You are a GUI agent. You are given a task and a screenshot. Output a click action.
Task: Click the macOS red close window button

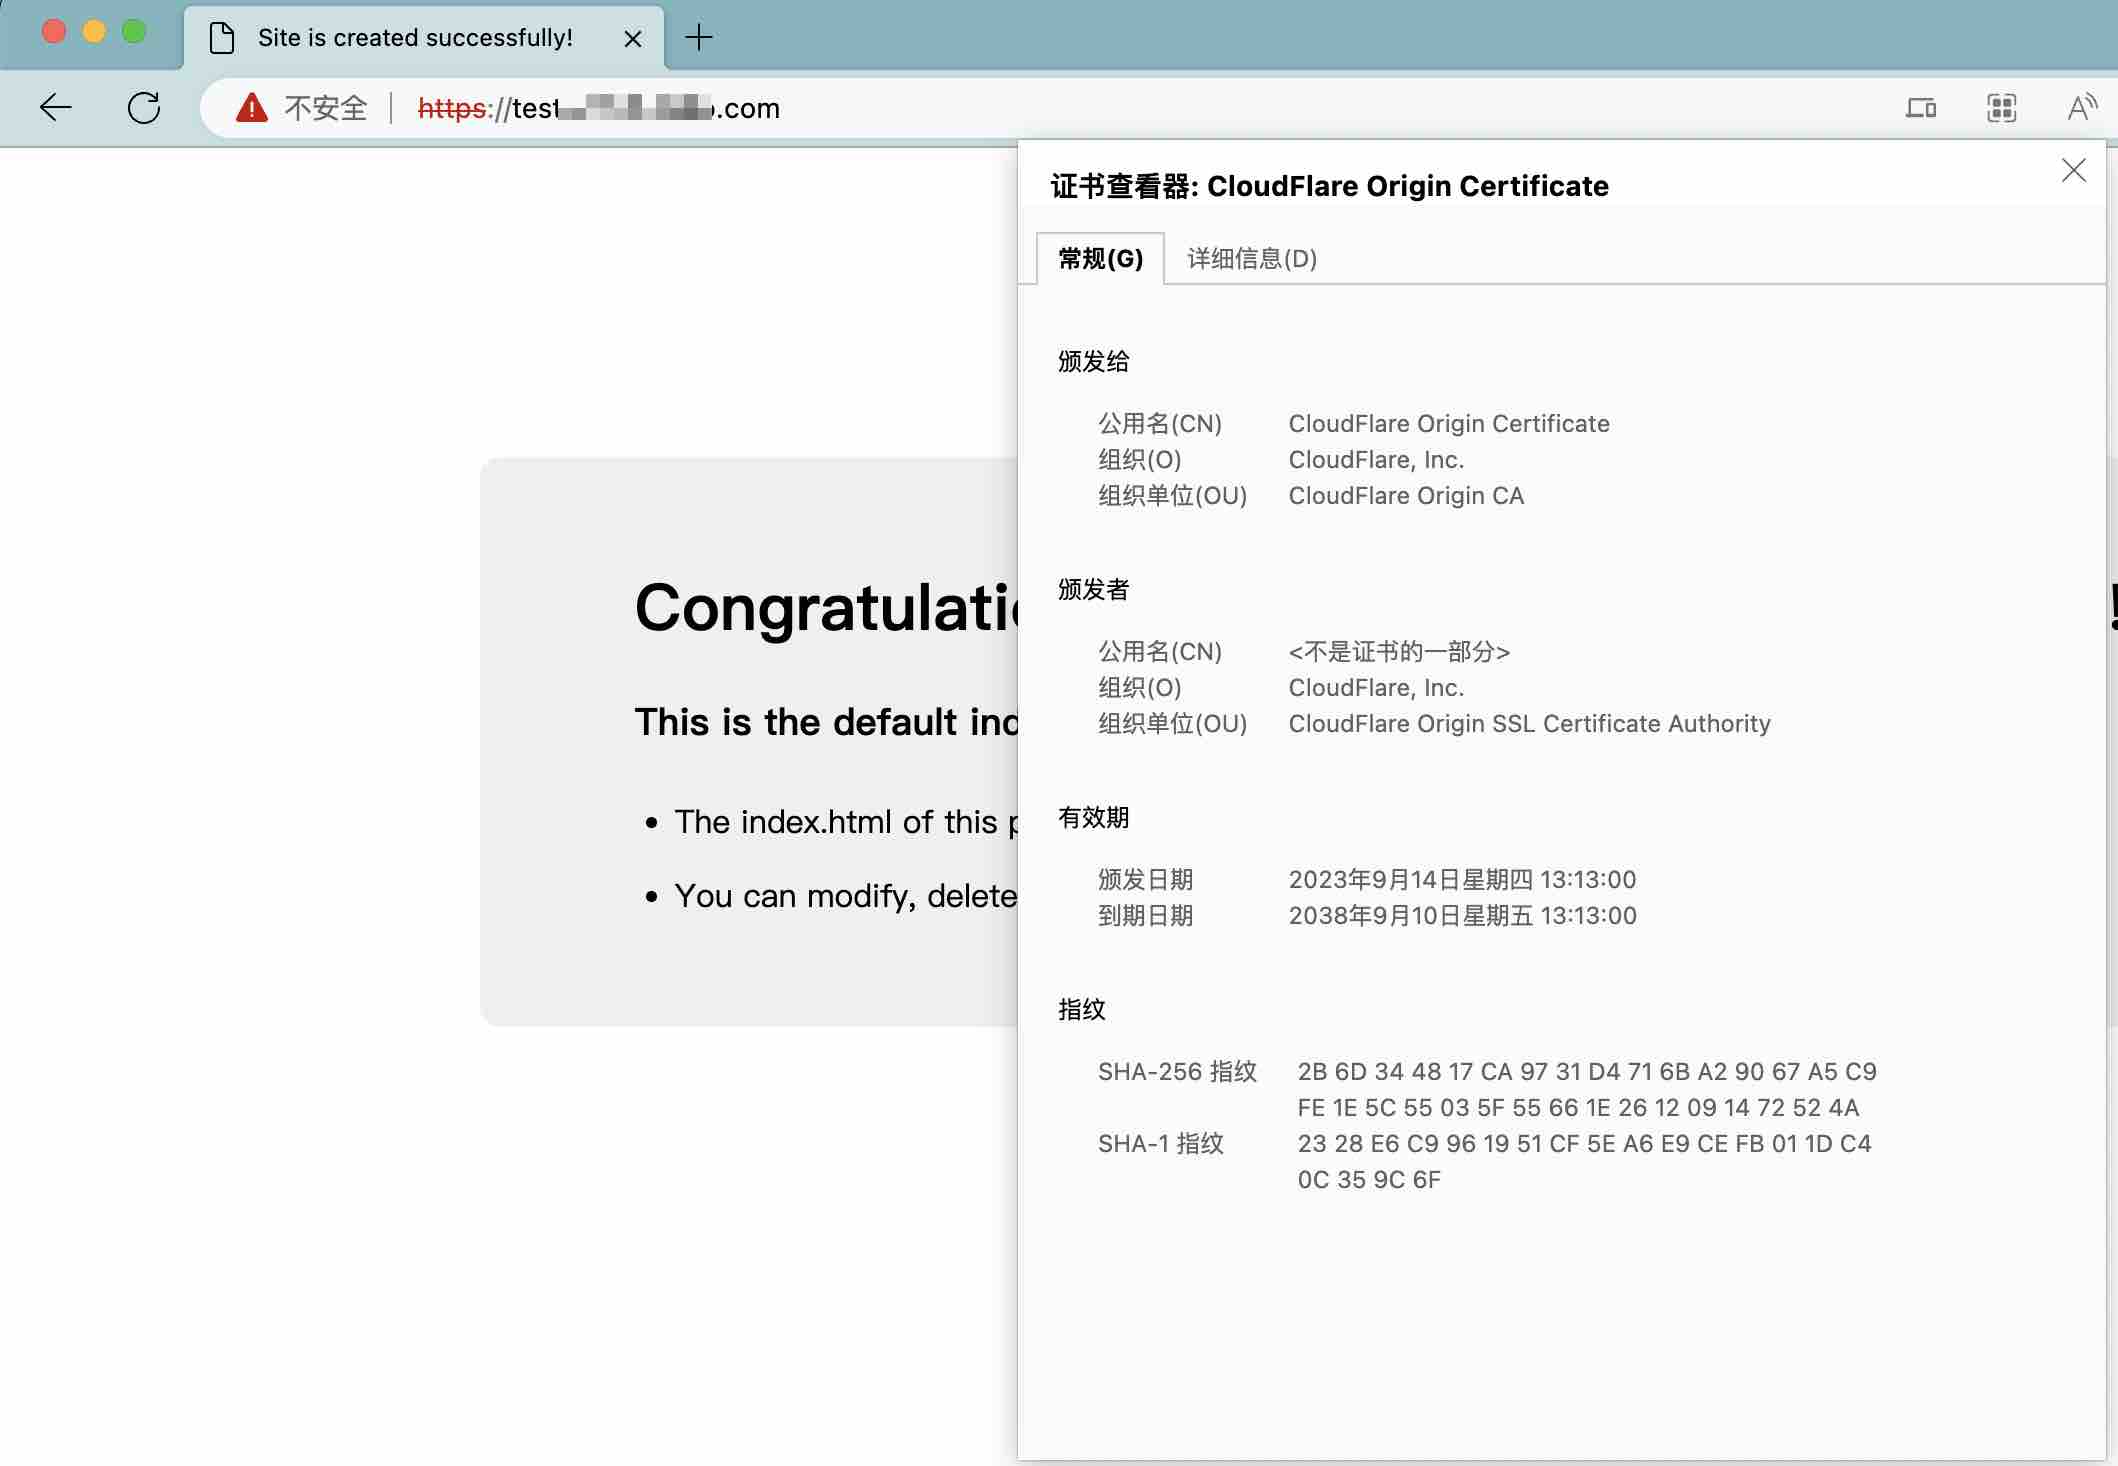click(54, 32)
